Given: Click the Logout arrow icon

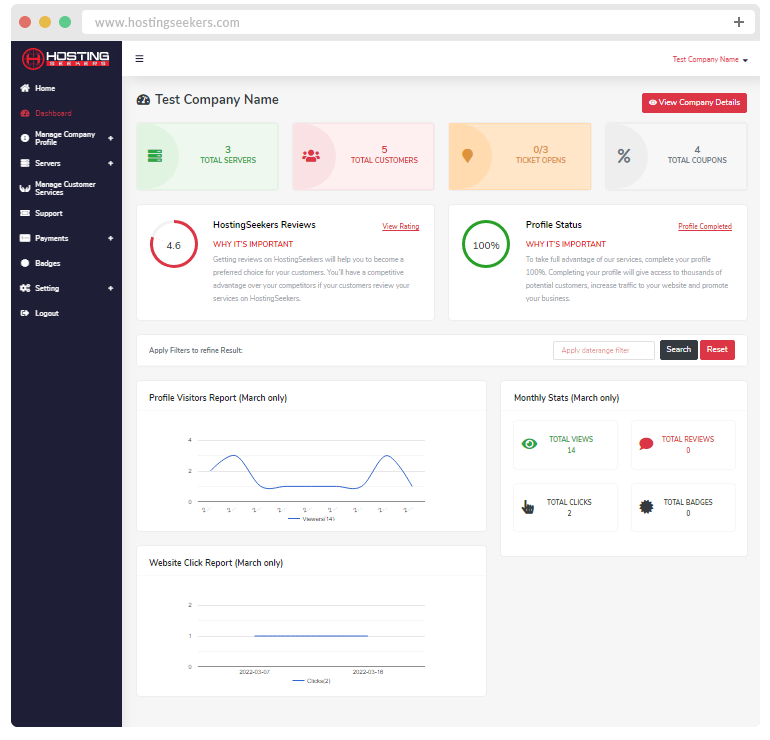Looking at the screenshot, I should 25,313.
